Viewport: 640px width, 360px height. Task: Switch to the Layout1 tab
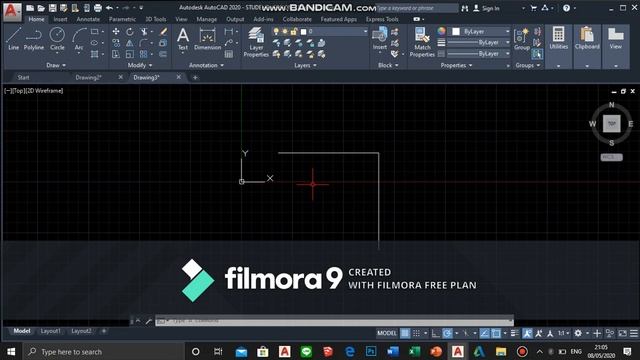(50, 331)
